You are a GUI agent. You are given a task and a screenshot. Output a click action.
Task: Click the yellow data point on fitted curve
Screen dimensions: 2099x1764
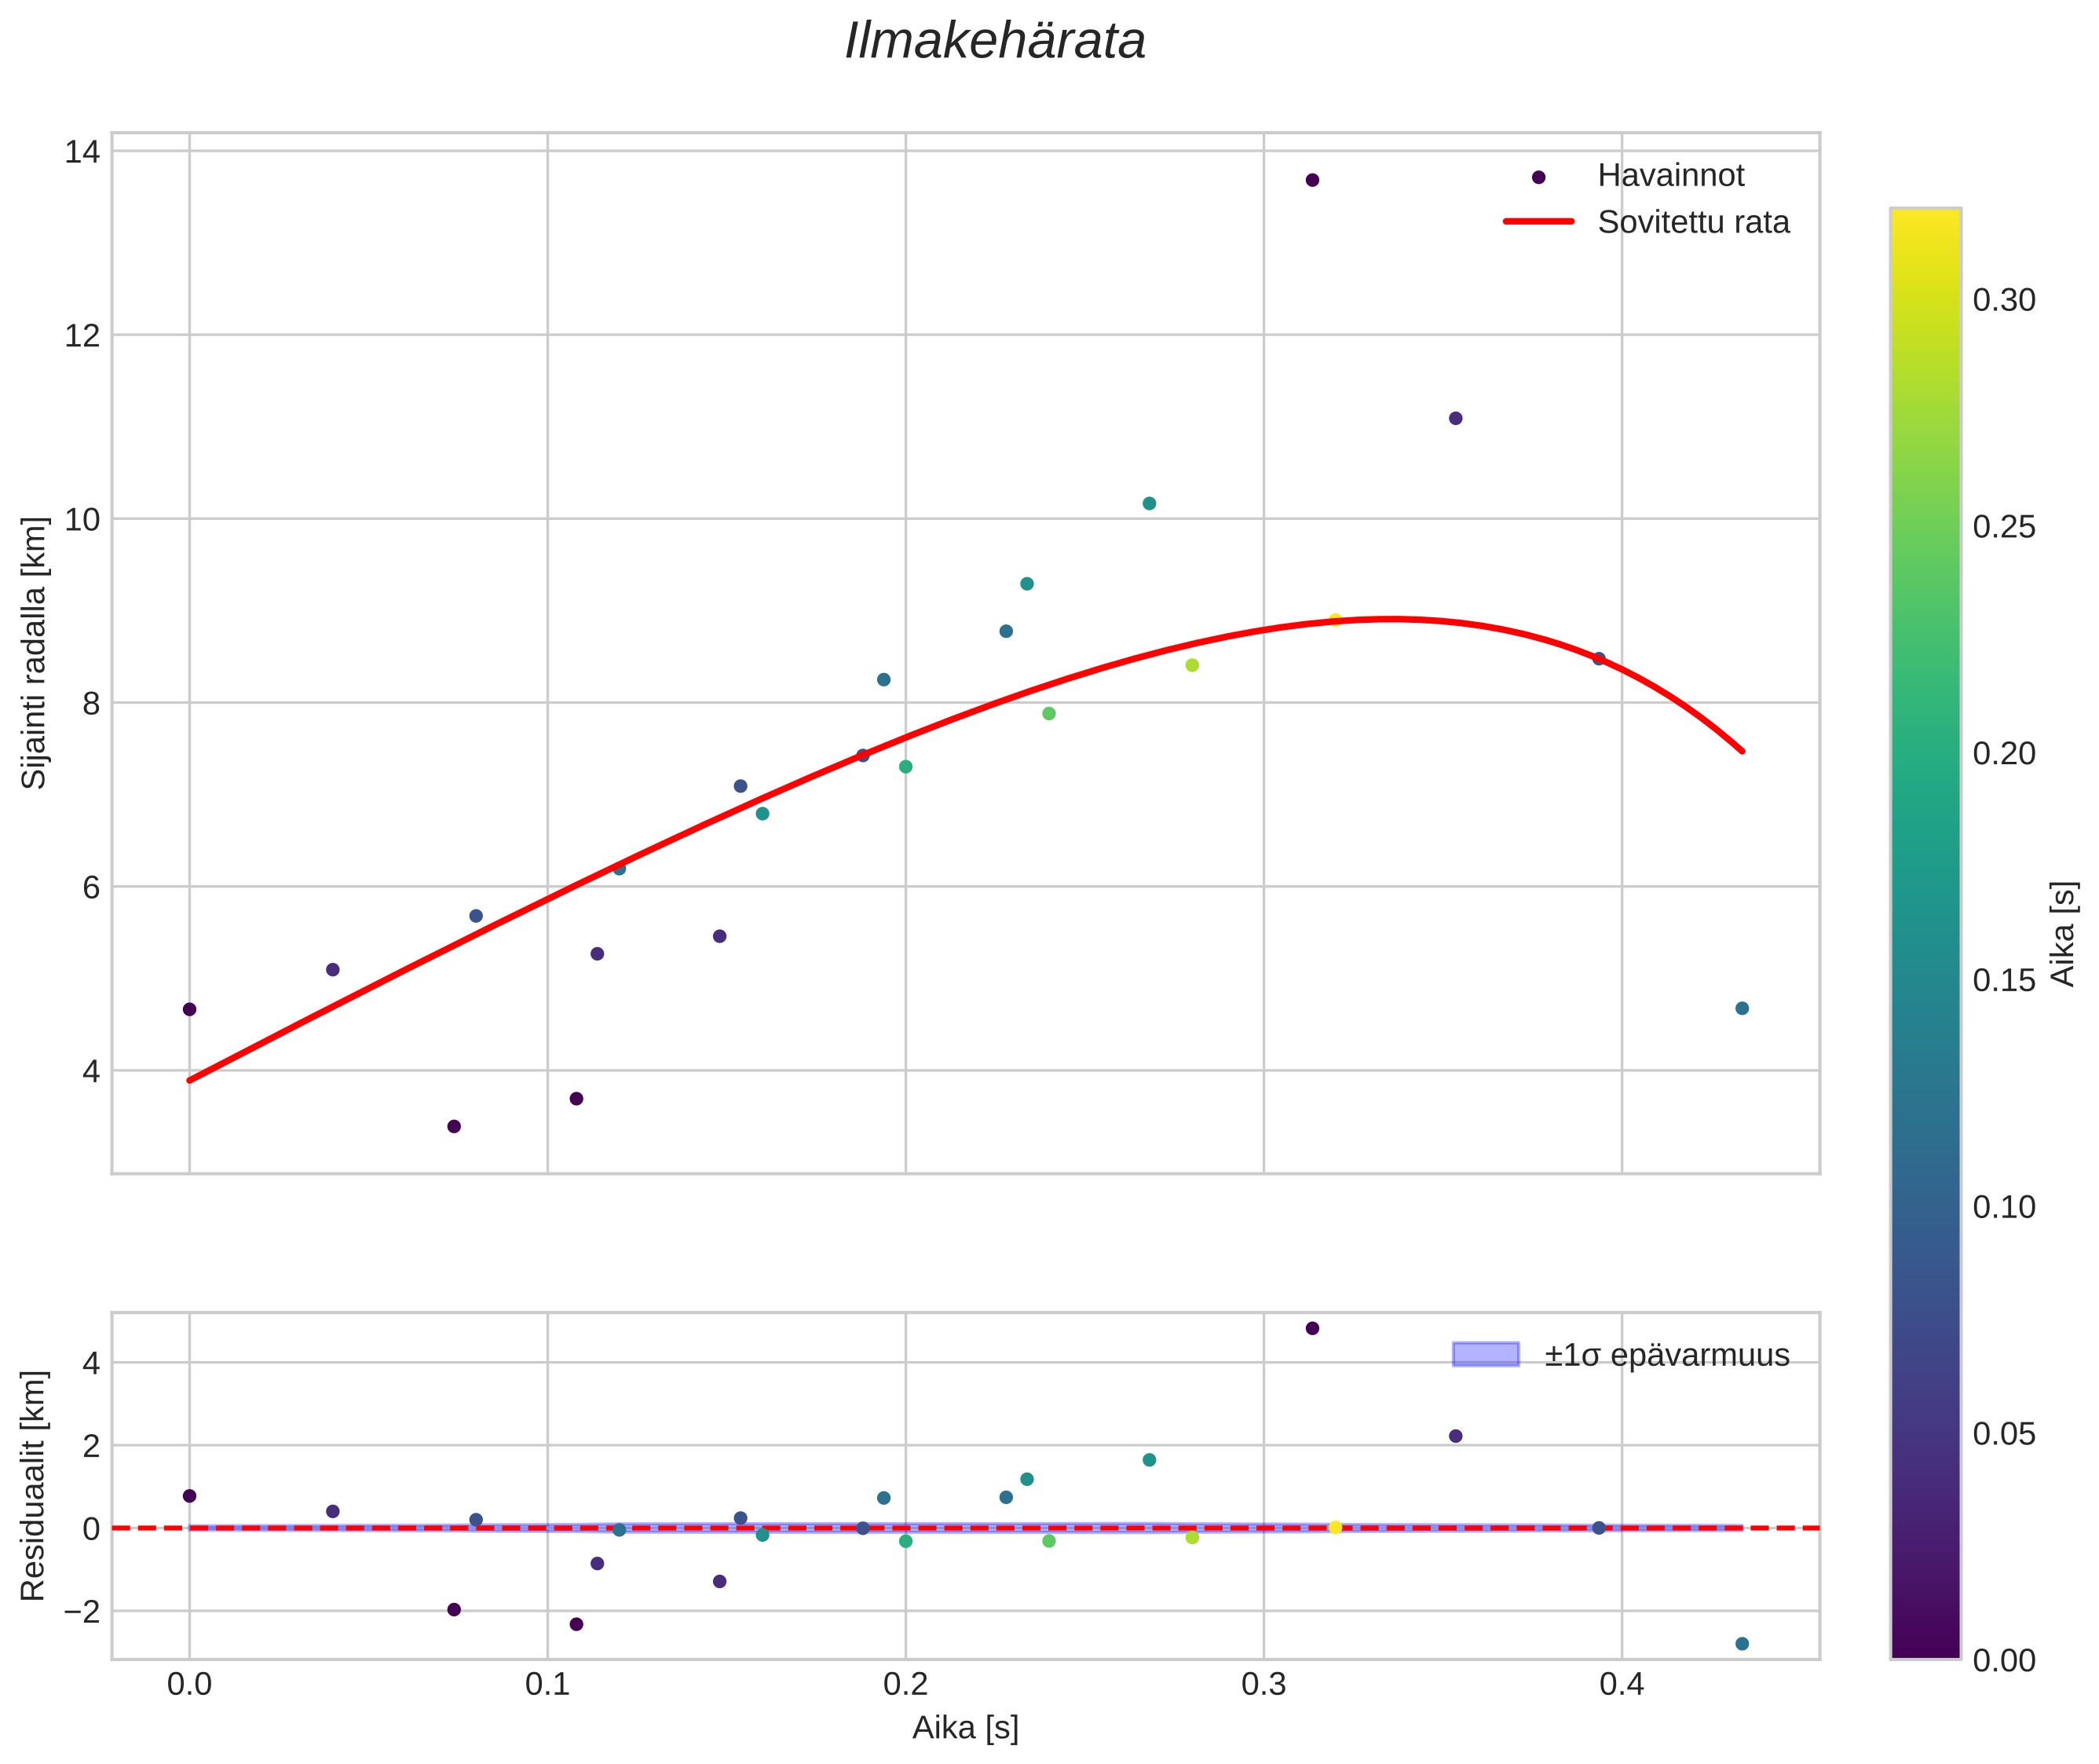tap(1334, 620)
